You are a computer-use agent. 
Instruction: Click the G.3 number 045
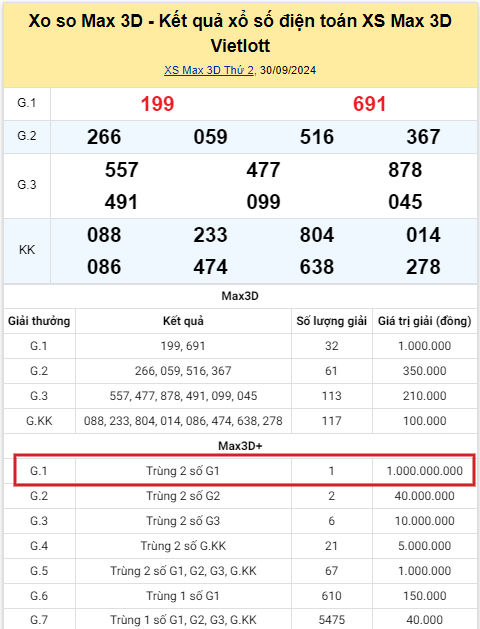[405, 202]
